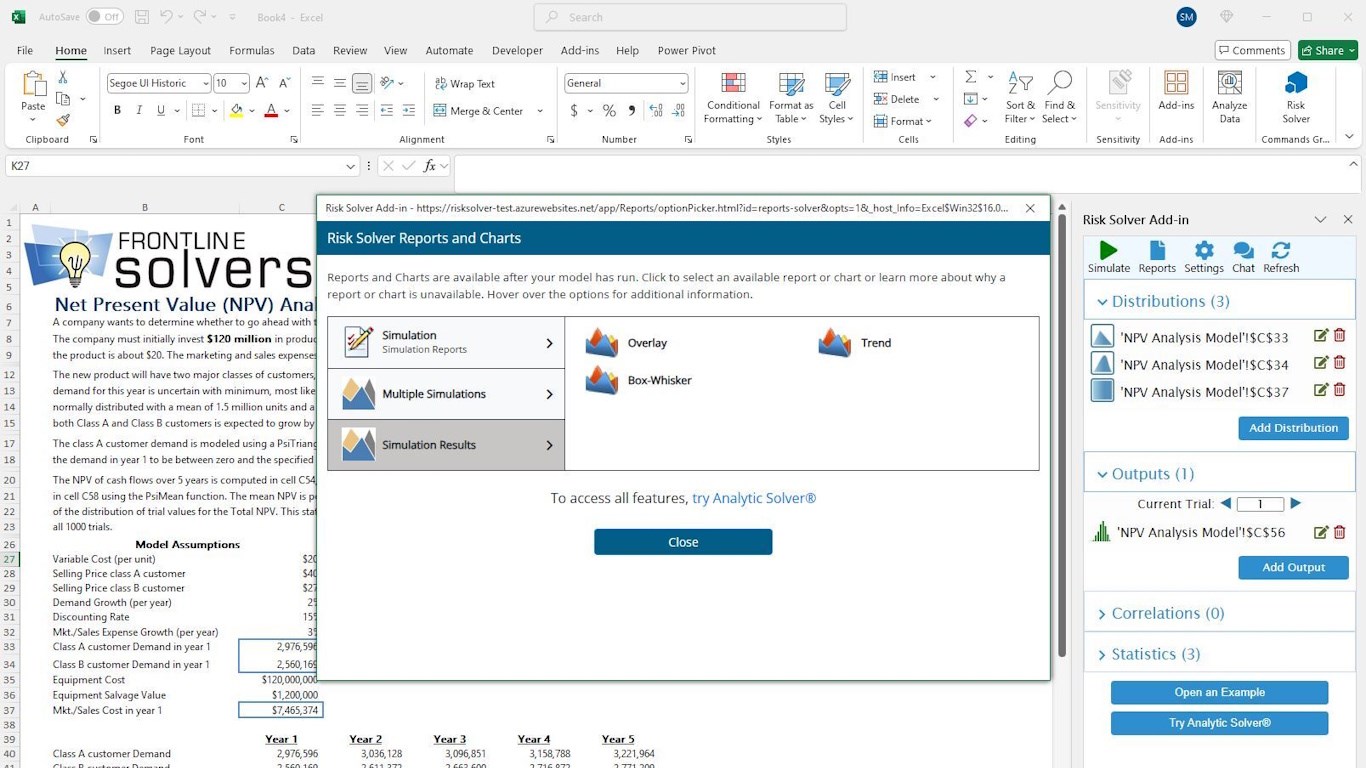The image size is (1366, 768).
Task: Toggle bottom align in Alignment group
Action: (x=362, y=84)
